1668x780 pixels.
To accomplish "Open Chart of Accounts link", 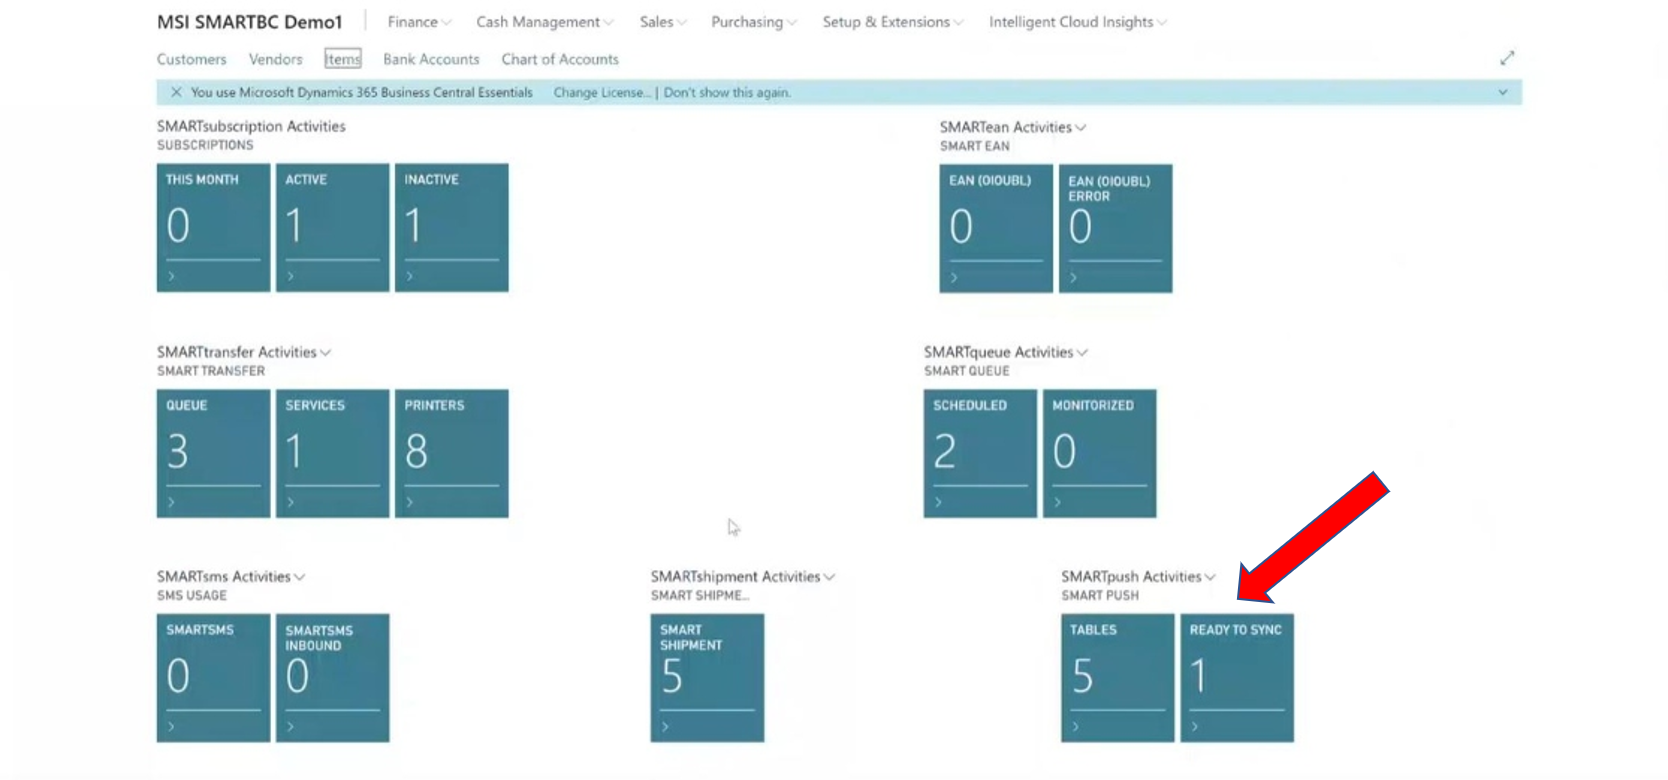I will pos(560,60).
